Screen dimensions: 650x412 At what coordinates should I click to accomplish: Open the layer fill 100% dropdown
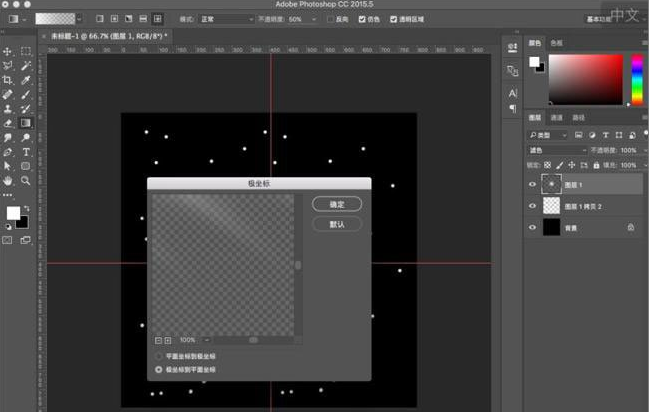pos(645,165)
